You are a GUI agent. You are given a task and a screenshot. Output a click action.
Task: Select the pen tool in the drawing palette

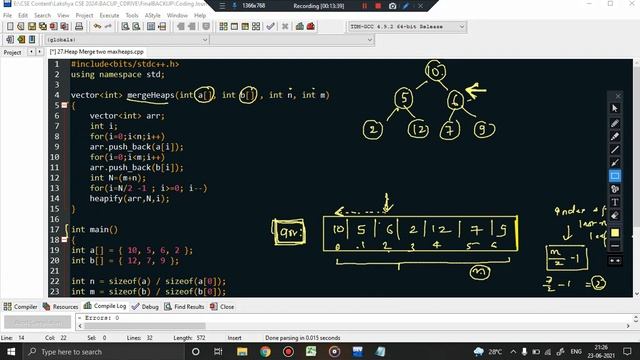615,123
